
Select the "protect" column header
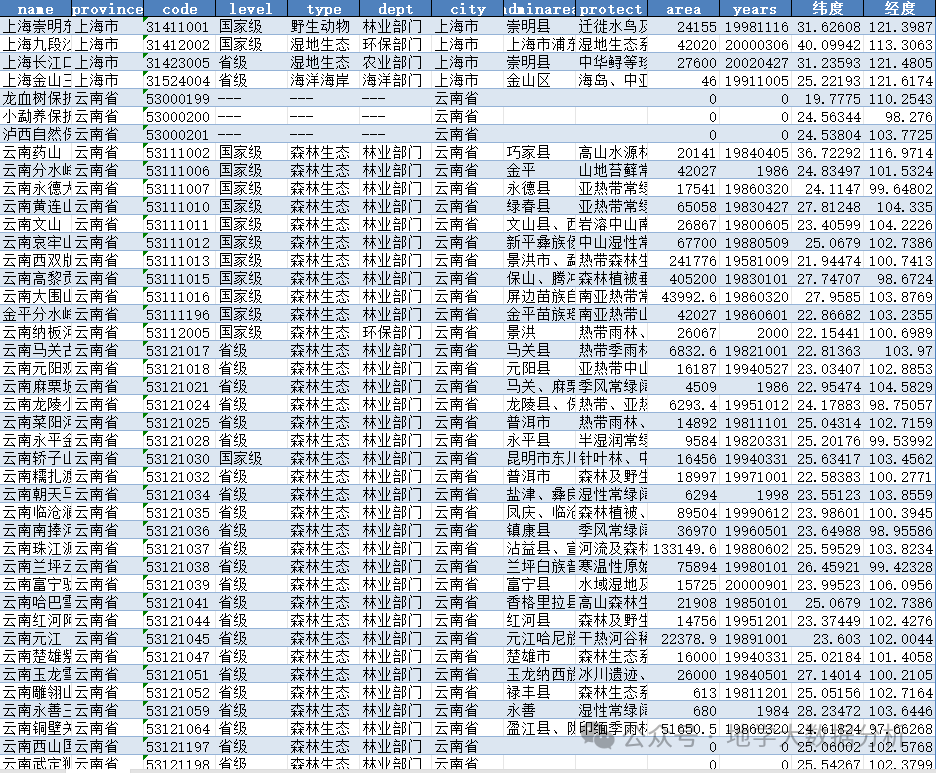(x=611, y=9)
